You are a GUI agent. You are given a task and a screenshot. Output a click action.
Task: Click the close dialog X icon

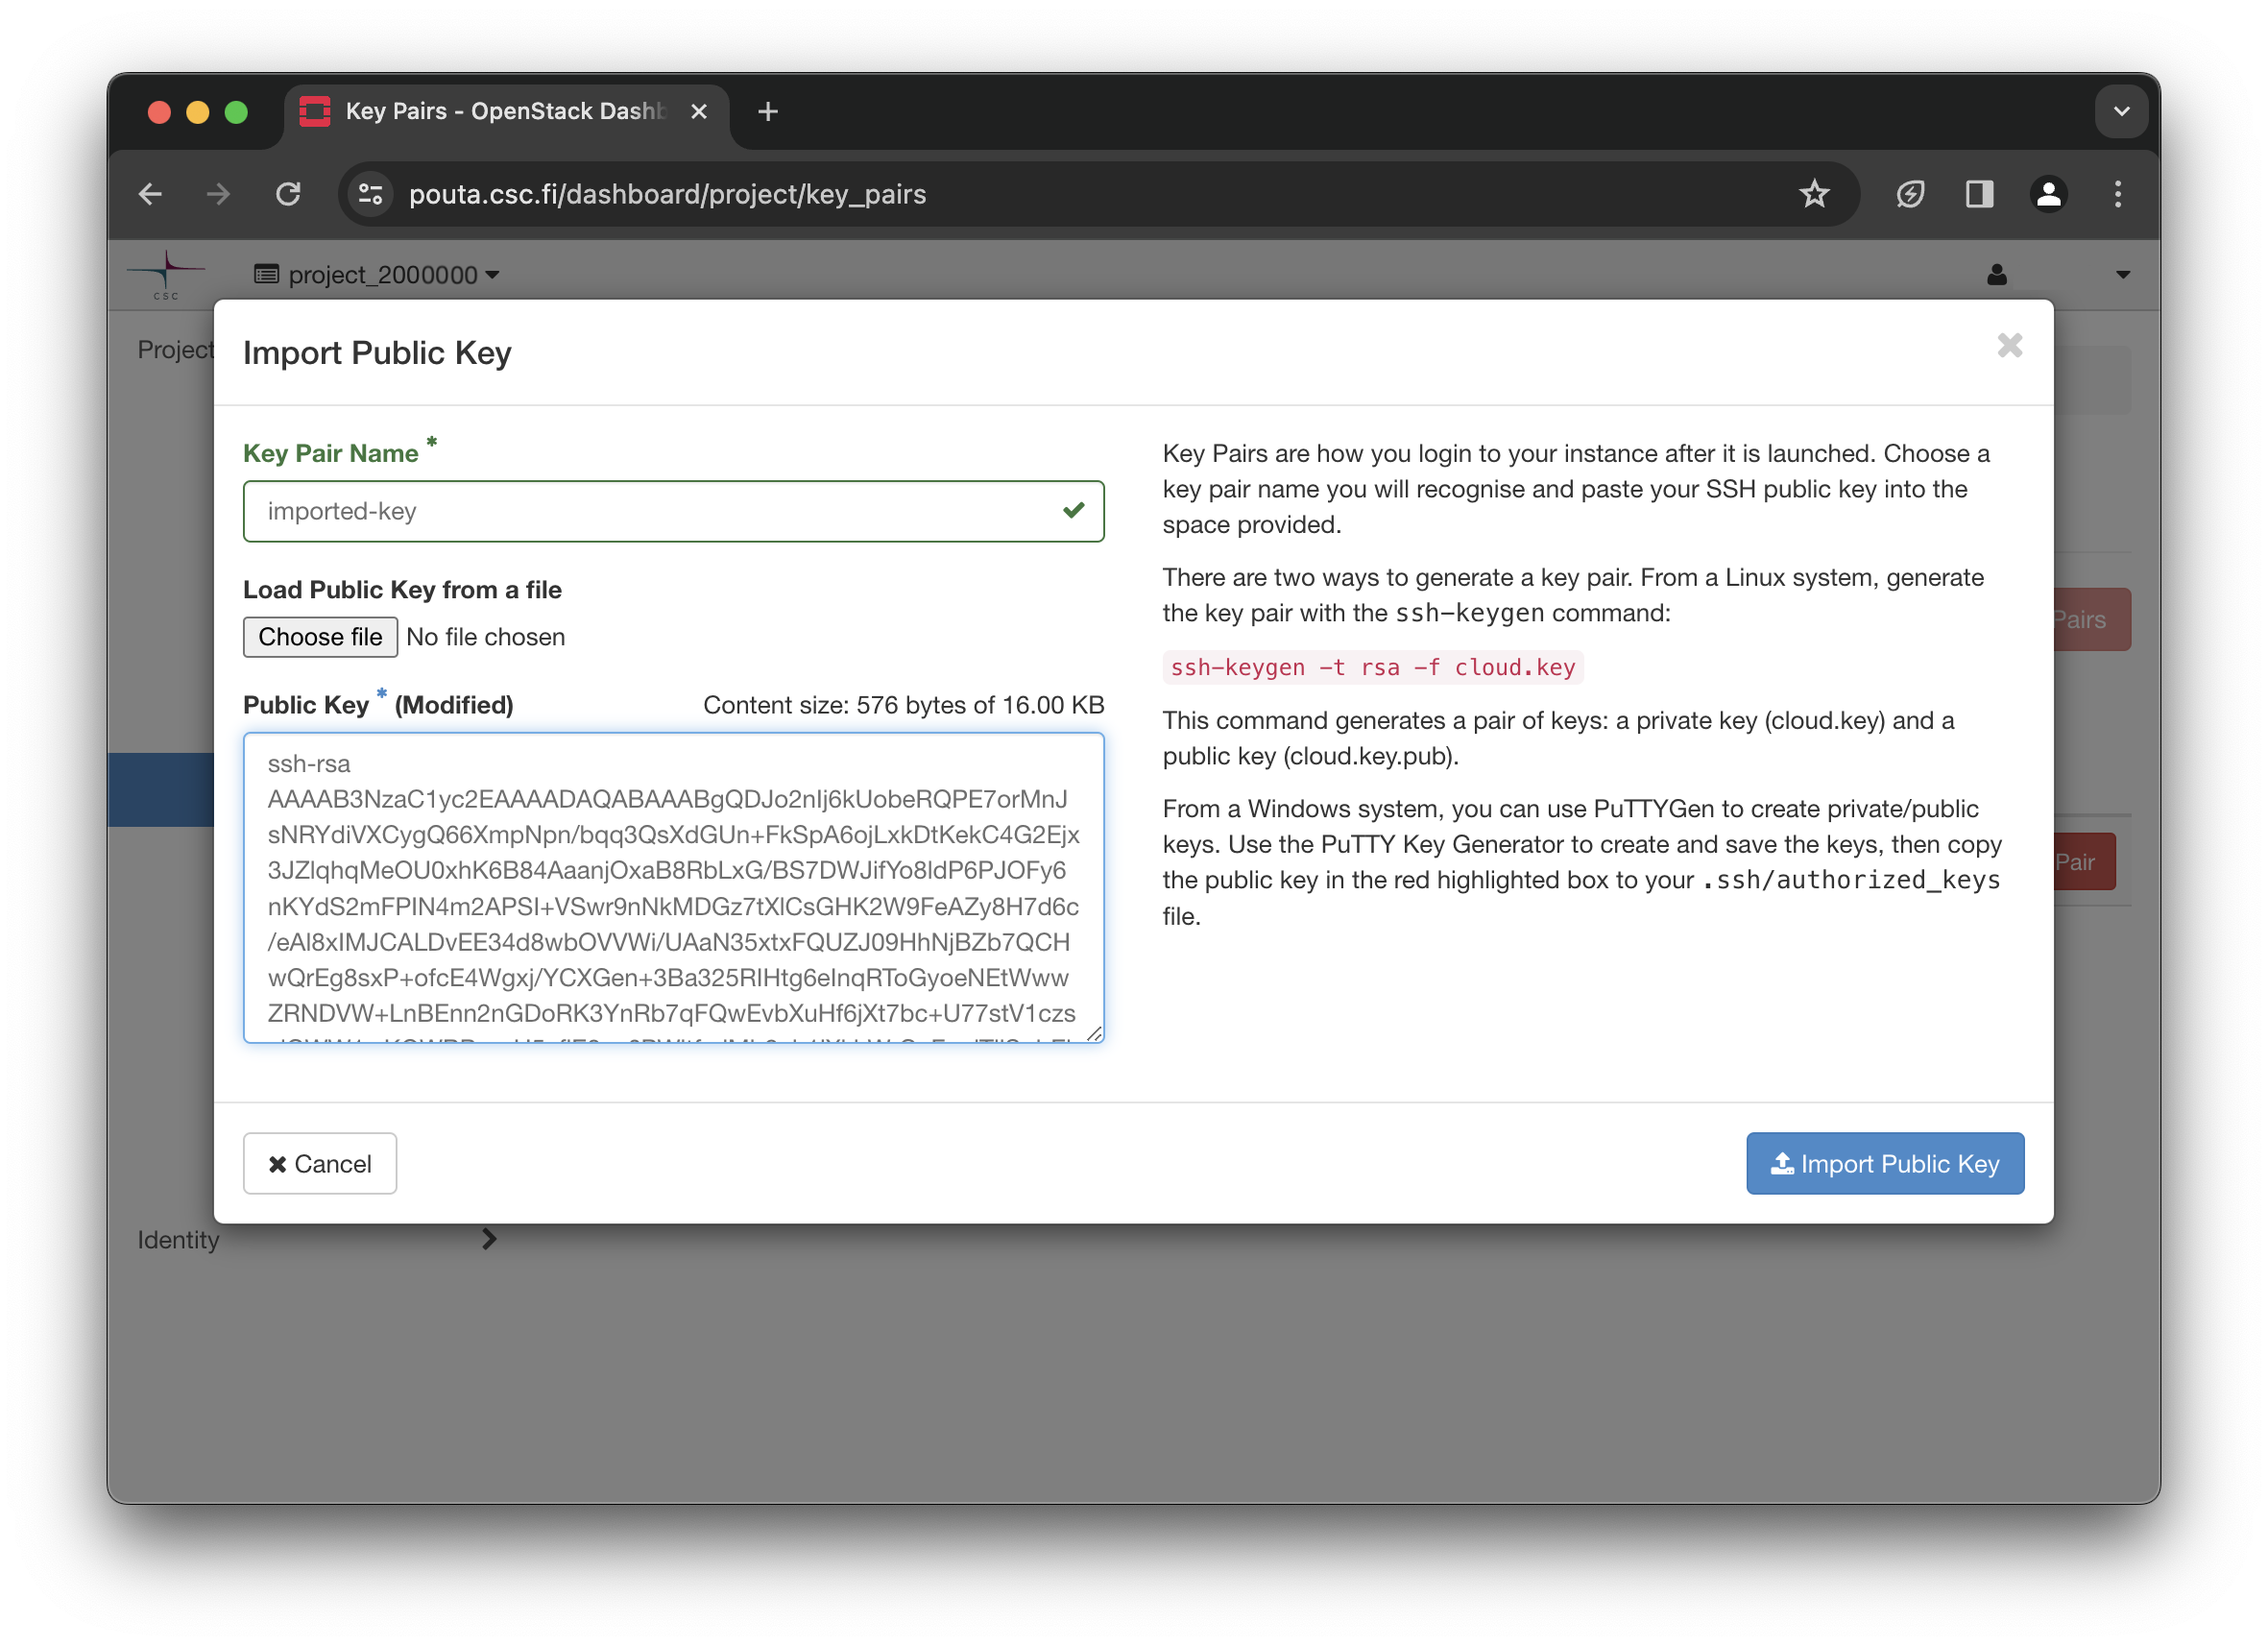(2011, 345)
